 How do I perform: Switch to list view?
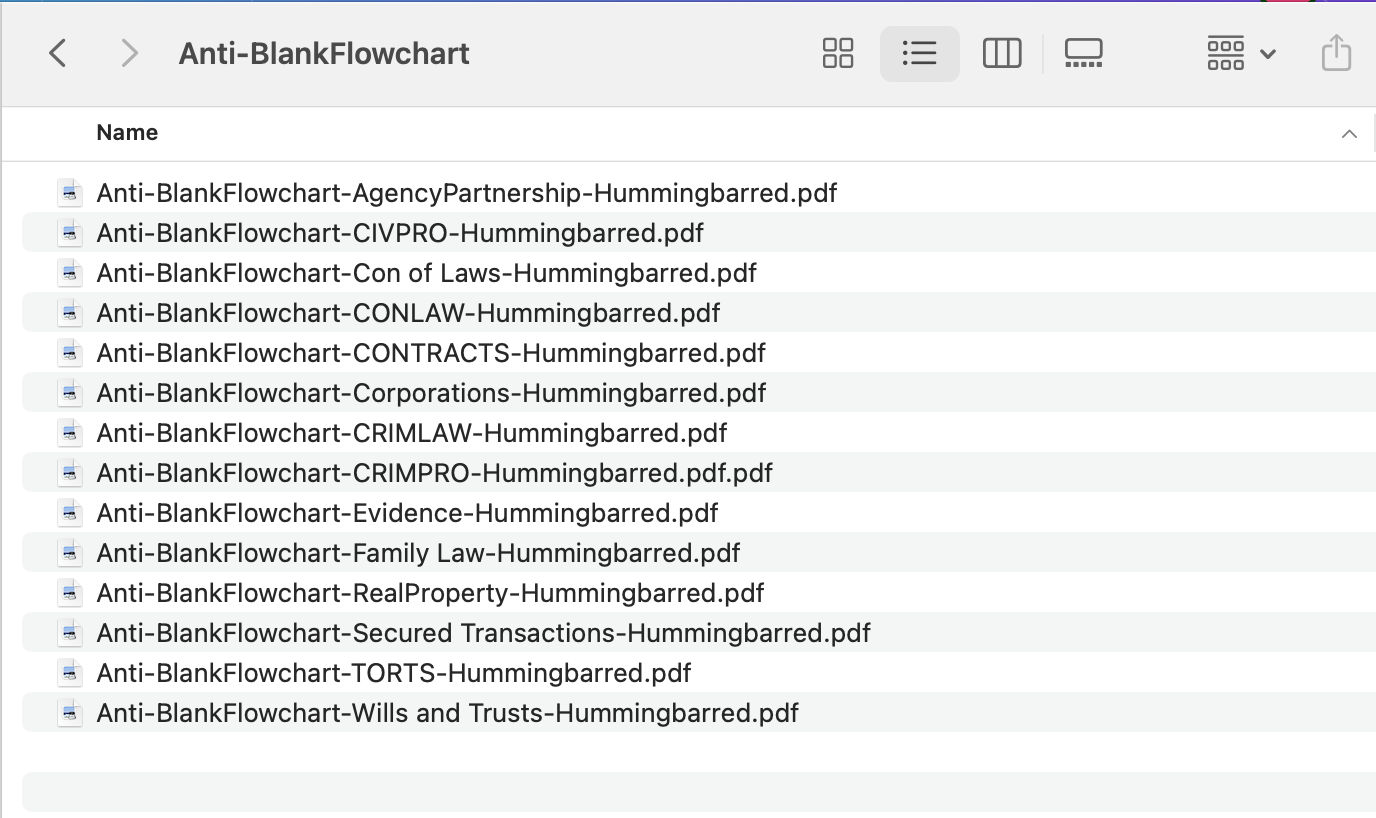coord(919,53)
